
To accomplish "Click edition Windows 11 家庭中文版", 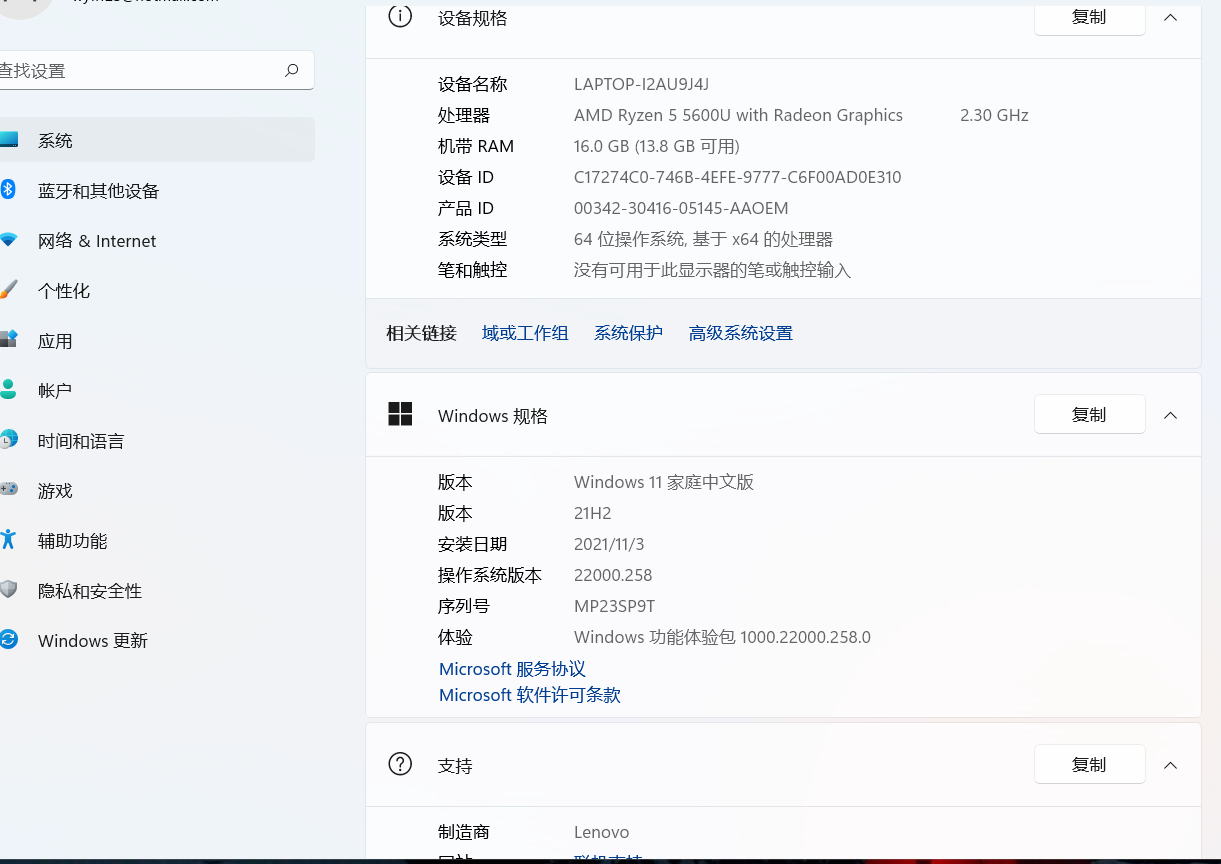I will click(x=664, y=482).
